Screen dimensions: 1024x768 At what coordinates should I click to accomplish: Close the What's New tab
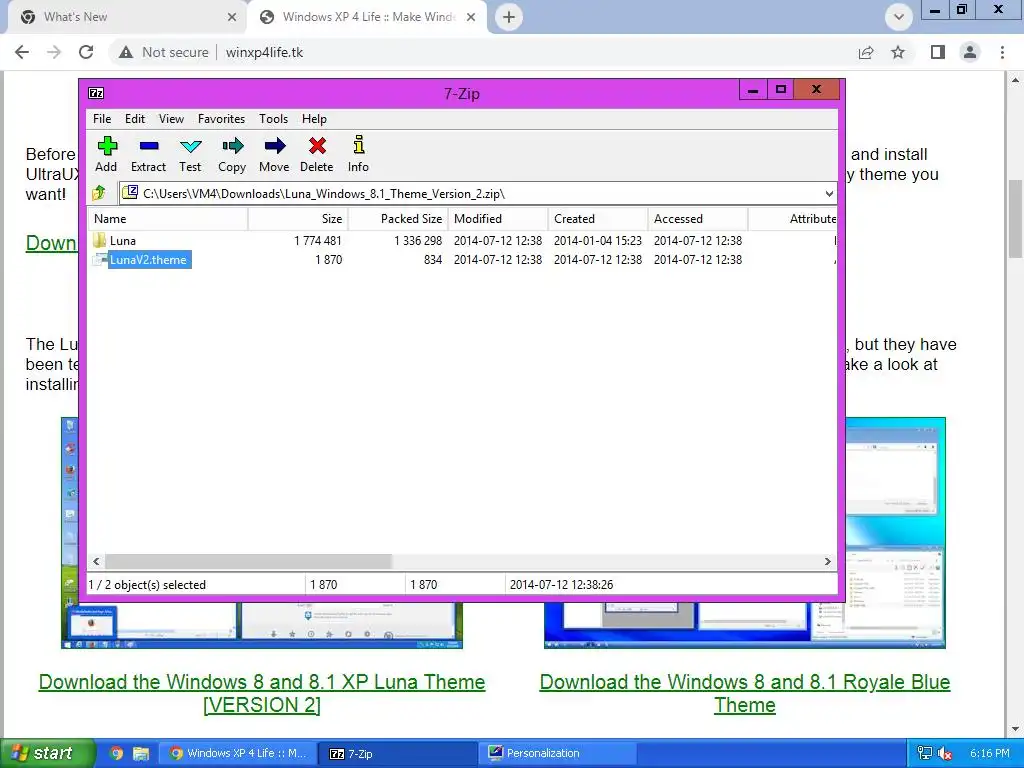point(232,17)
